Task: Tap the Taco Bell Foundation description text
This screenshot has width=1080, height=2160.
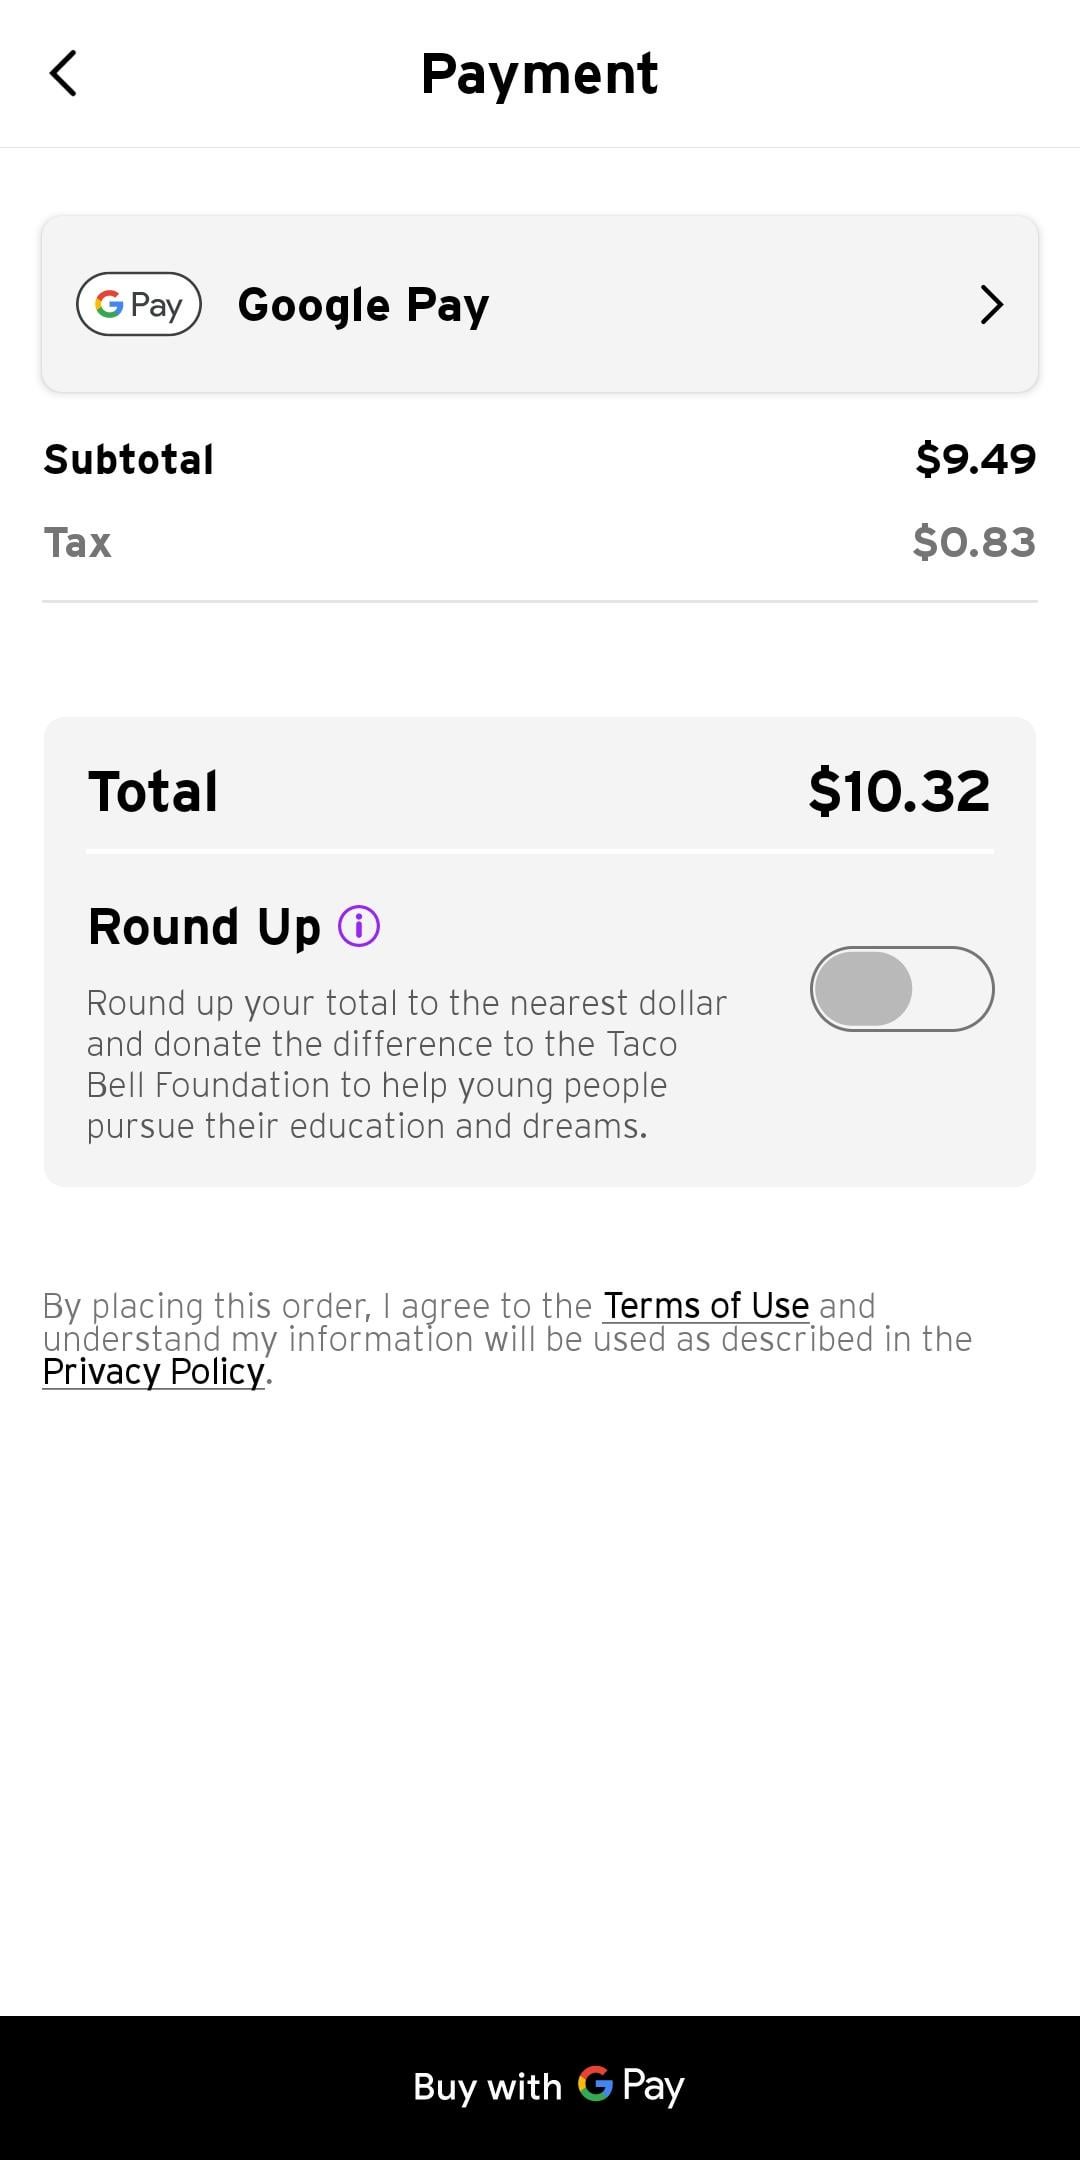Action: point(406,1064)
